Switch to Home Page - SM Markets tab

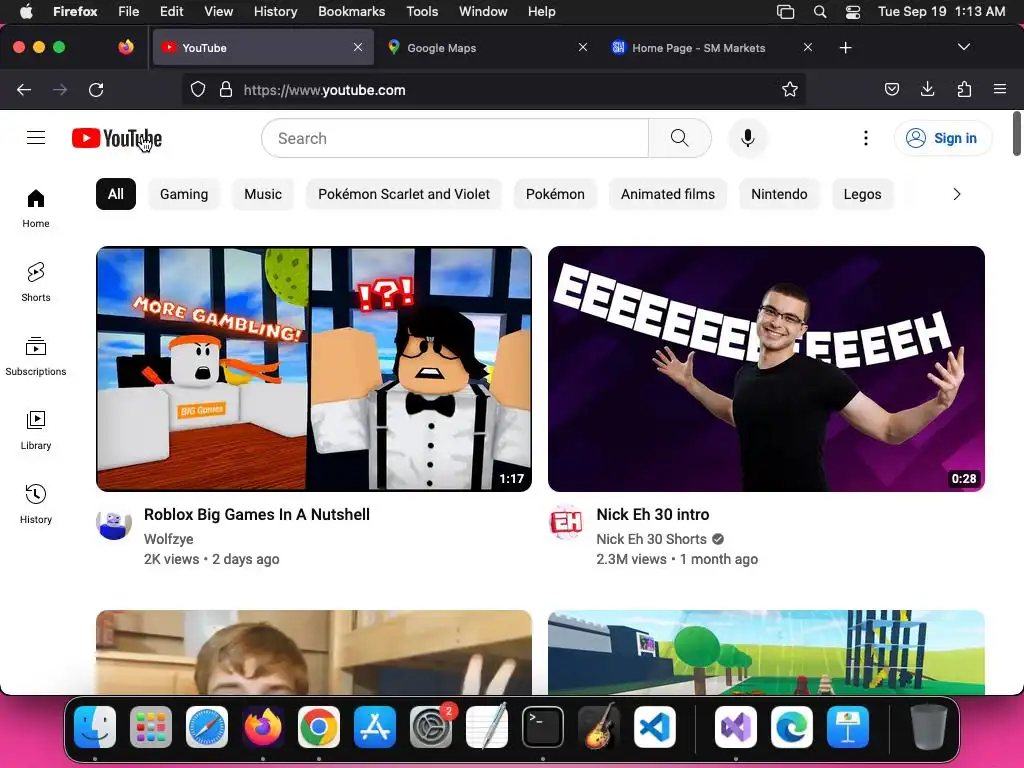coord(711,48)
